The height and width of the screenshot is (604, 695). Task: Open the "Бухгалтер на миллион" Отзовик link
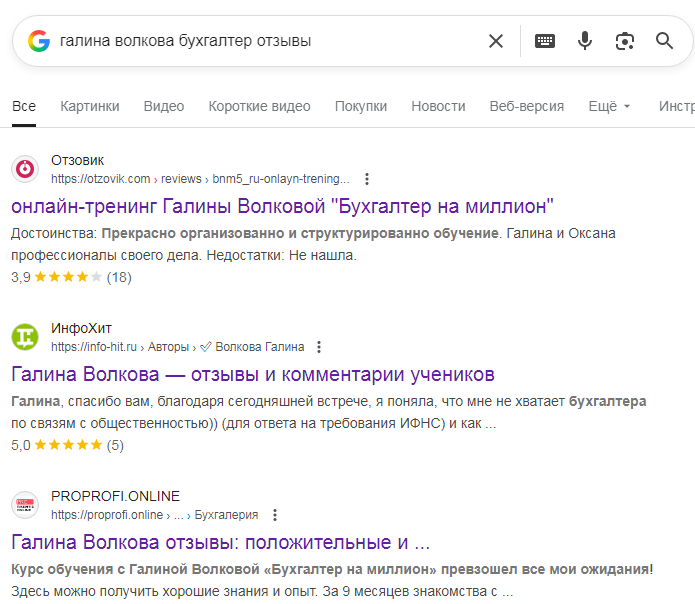coord(282,206)
